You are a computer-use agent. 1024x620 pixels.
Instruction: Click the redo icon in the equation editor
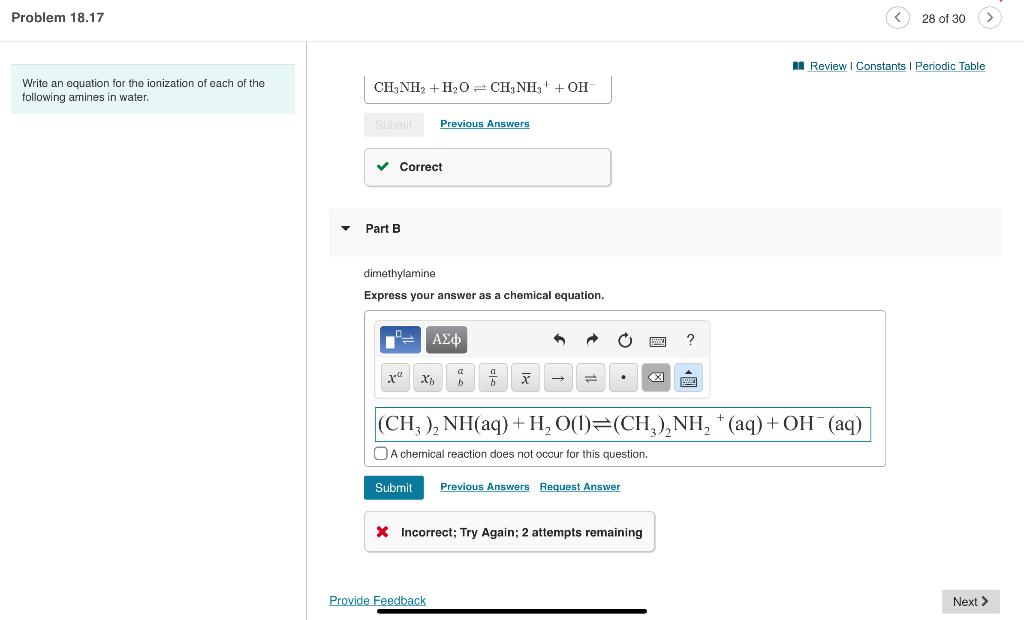tap(591, 340)
